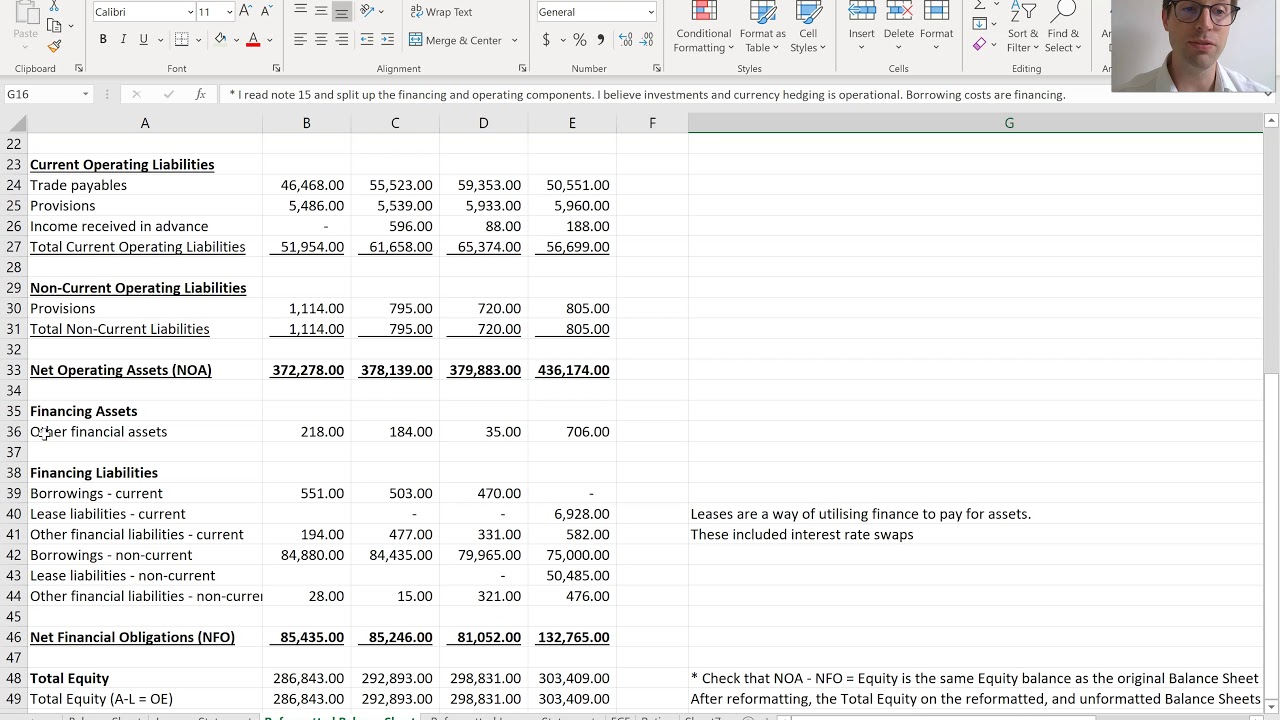Image resolution: width=1280 pixels, height=720 pixels.
Task: Toggle Italic formatting
Action: coord(123,39)
